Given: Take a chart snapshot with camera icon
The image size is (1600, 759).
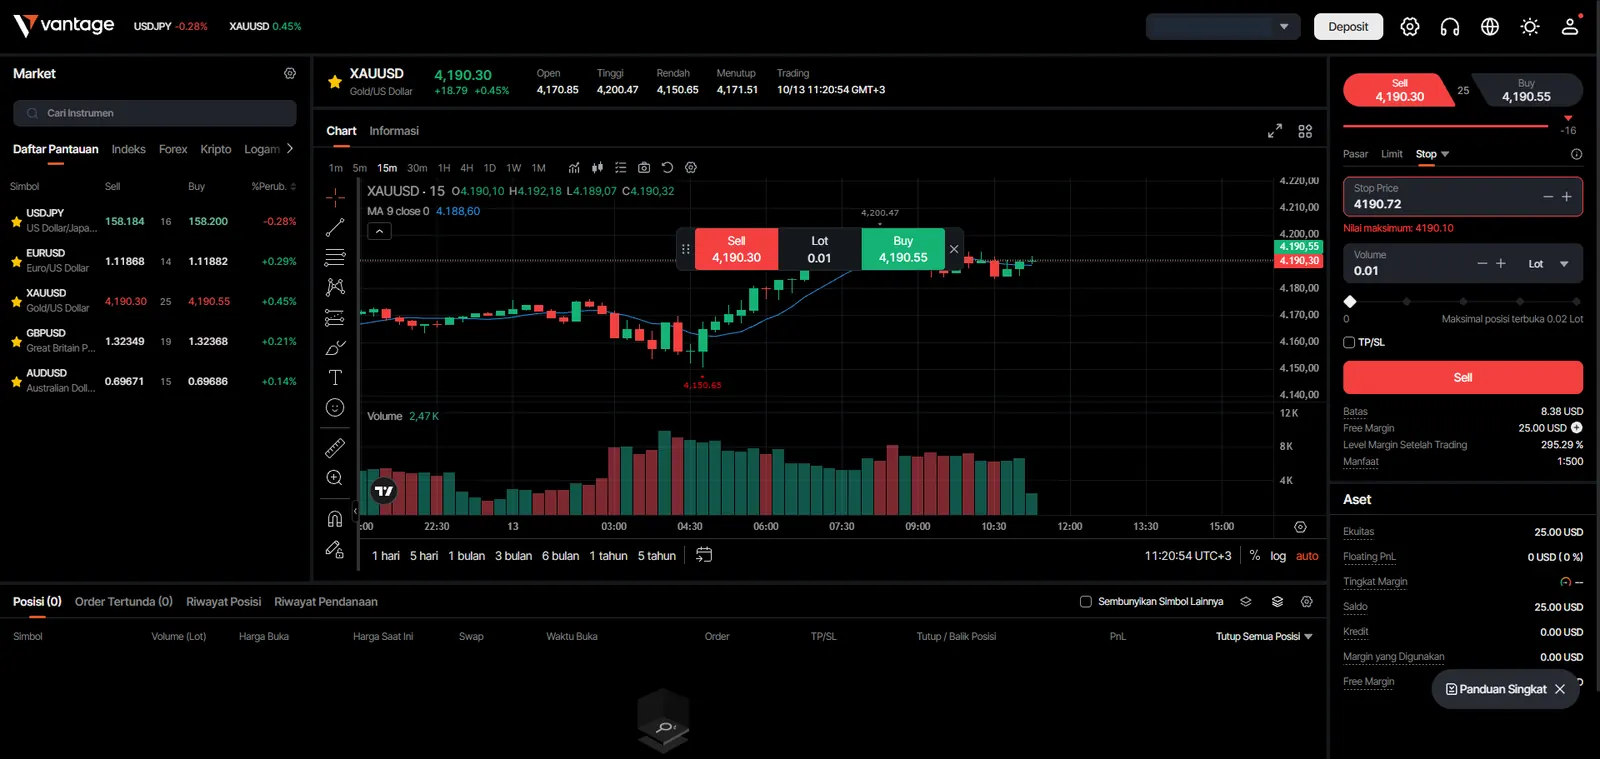Looking at the screenshot, I should pyautogui.click(x=644, y=168).
